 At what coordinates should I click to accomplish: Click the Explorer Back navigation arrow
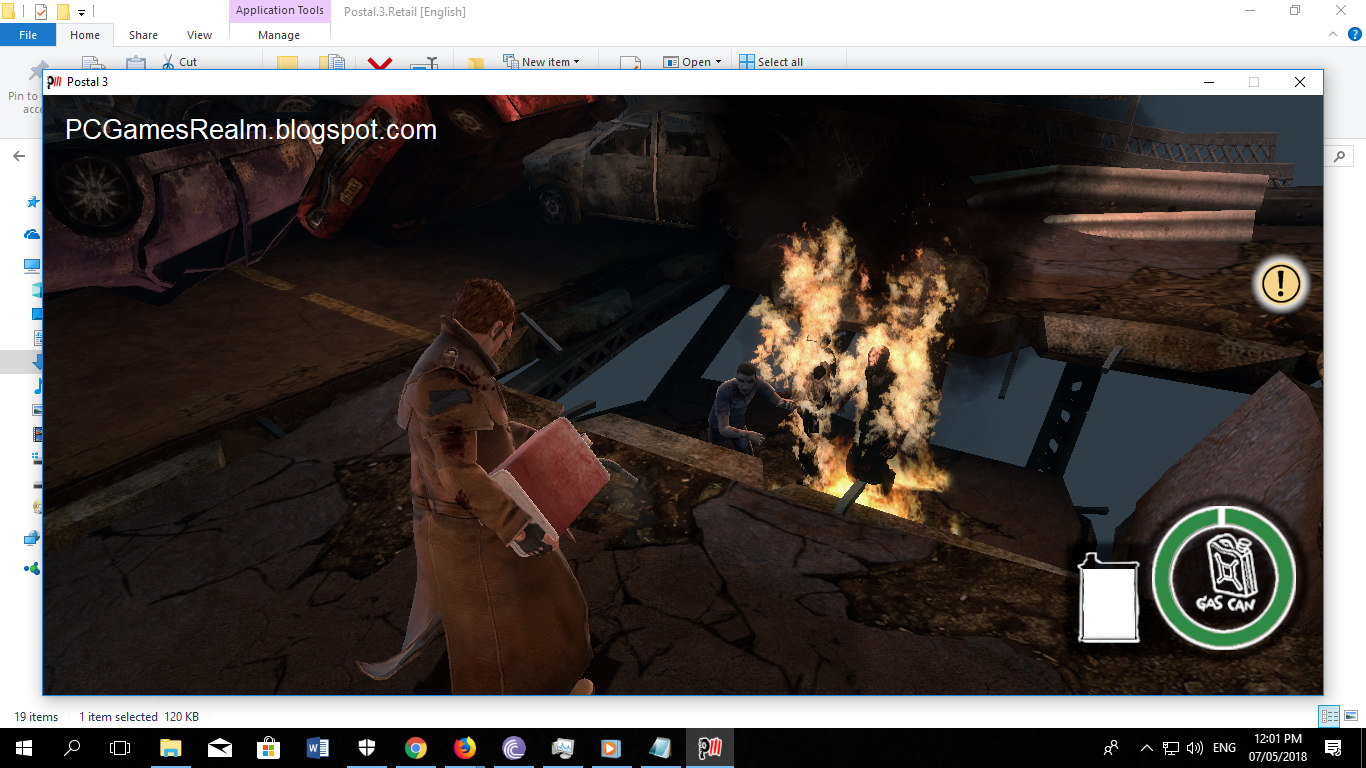click(19, 156)
